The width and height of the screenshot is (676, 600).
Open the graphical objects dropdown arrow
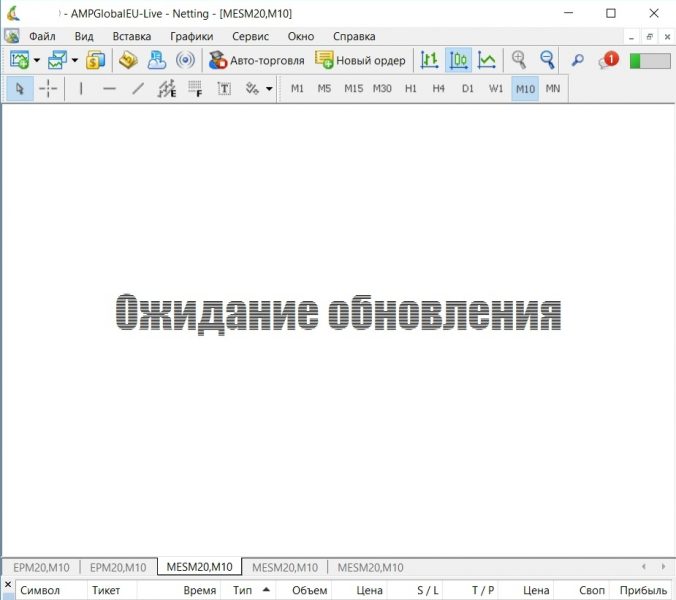click(x=269, y=89)
